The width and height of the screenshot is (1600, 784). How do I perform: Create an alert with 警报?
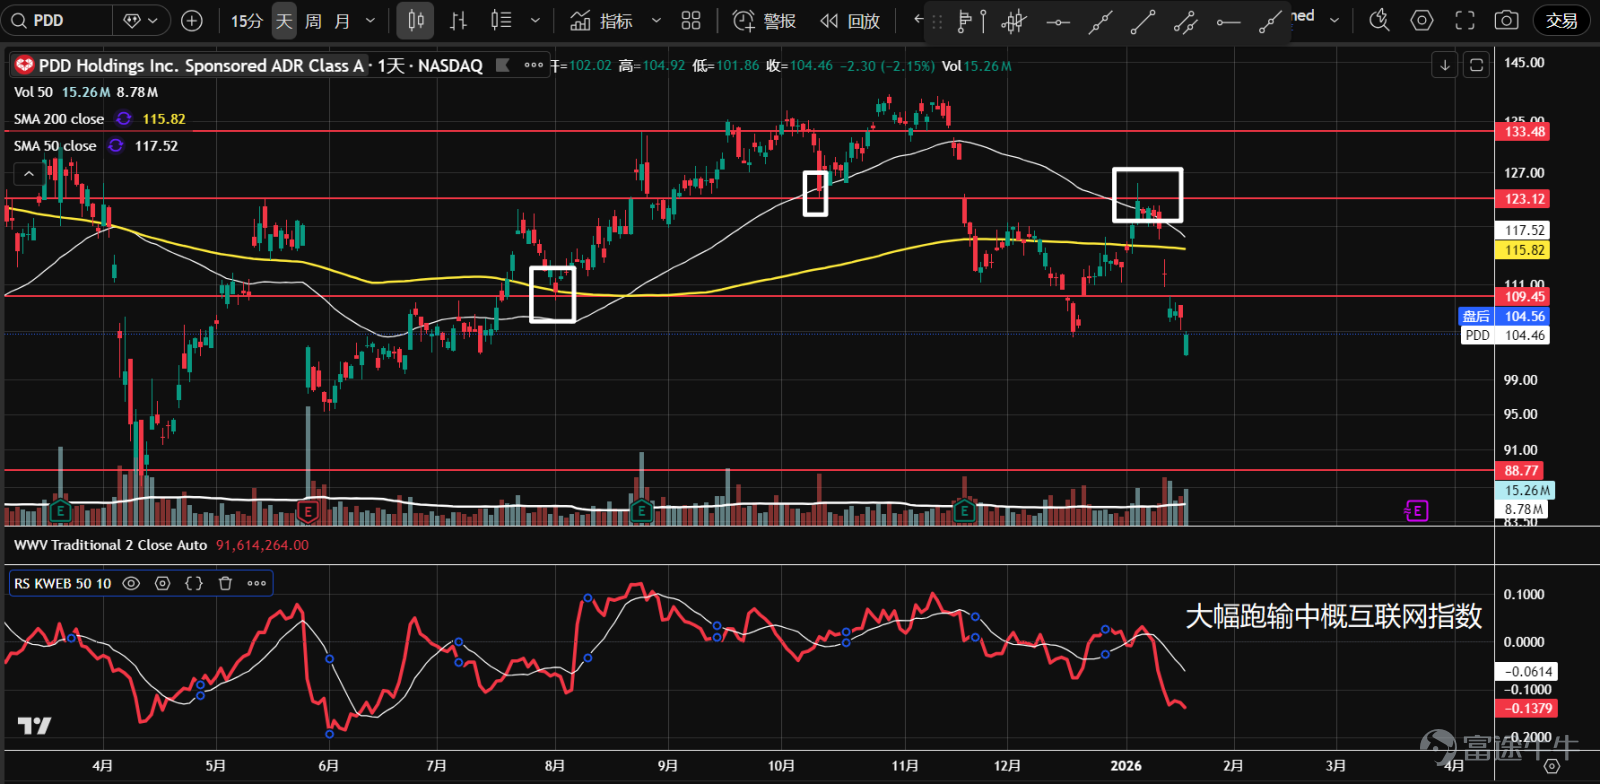coord(765,20)
